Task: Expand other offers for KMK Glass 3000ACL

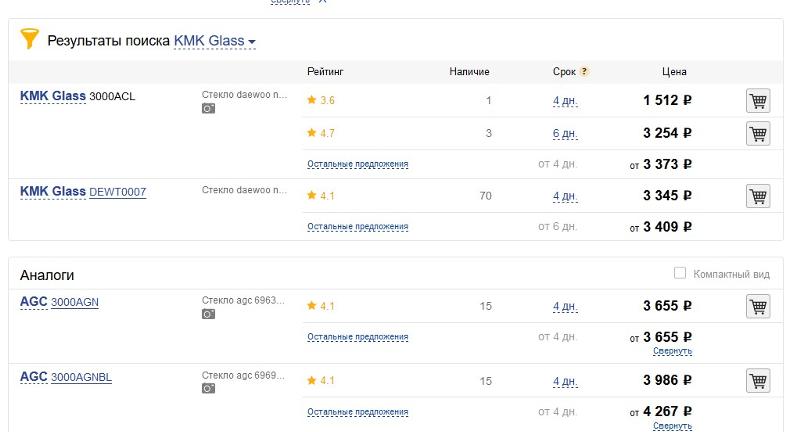Action: [358, 164]
